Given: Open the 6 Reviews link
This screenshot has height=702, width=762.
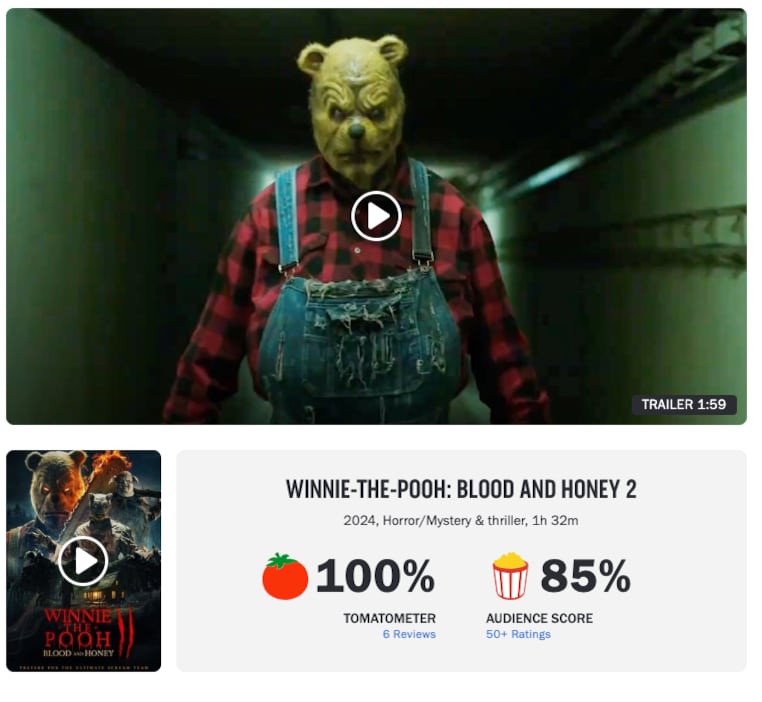Looking at the screenshot, I should (x=409, y=634).
